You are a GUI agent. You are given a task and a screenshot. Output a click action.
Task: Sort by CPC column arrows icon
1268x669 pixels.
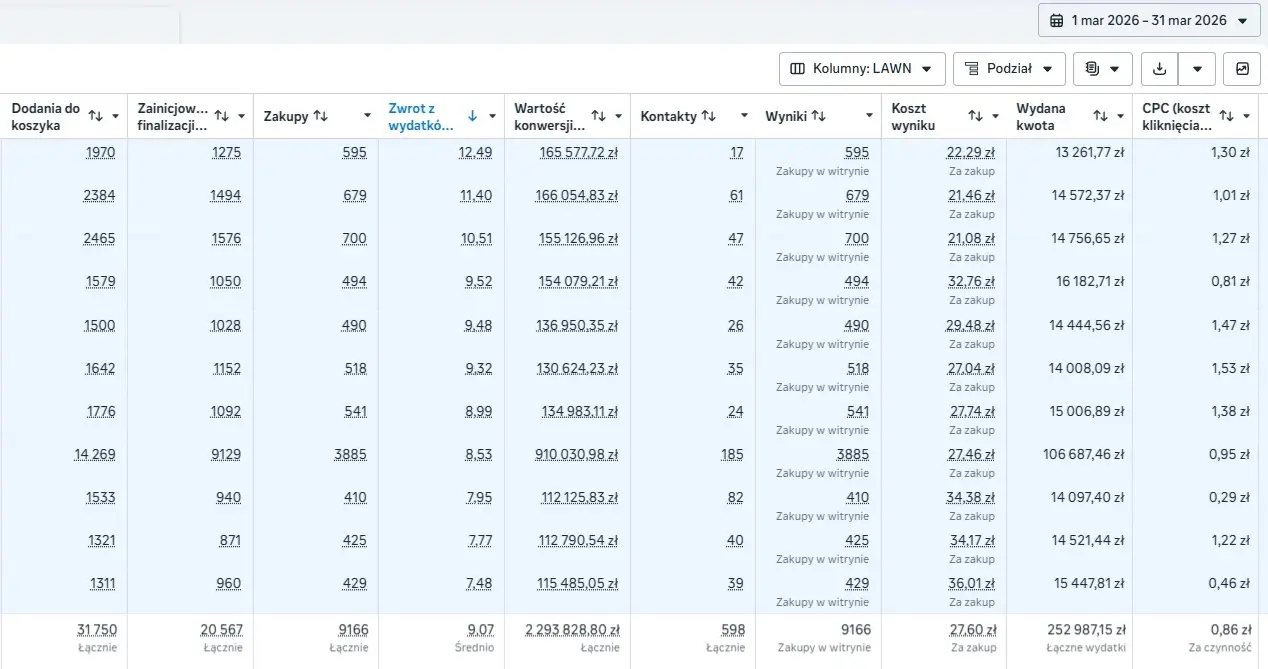pyautogui.click(x=1226, y=116)
